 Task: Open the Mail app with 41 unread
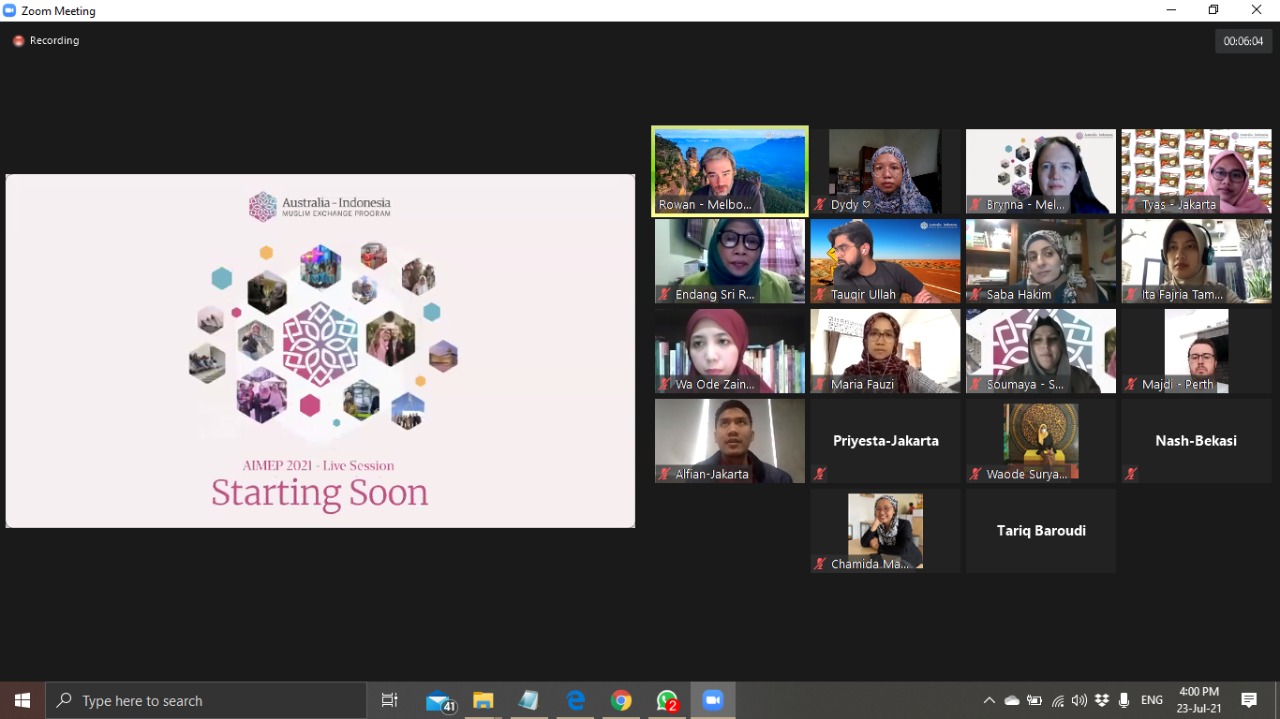coord(439,700)
